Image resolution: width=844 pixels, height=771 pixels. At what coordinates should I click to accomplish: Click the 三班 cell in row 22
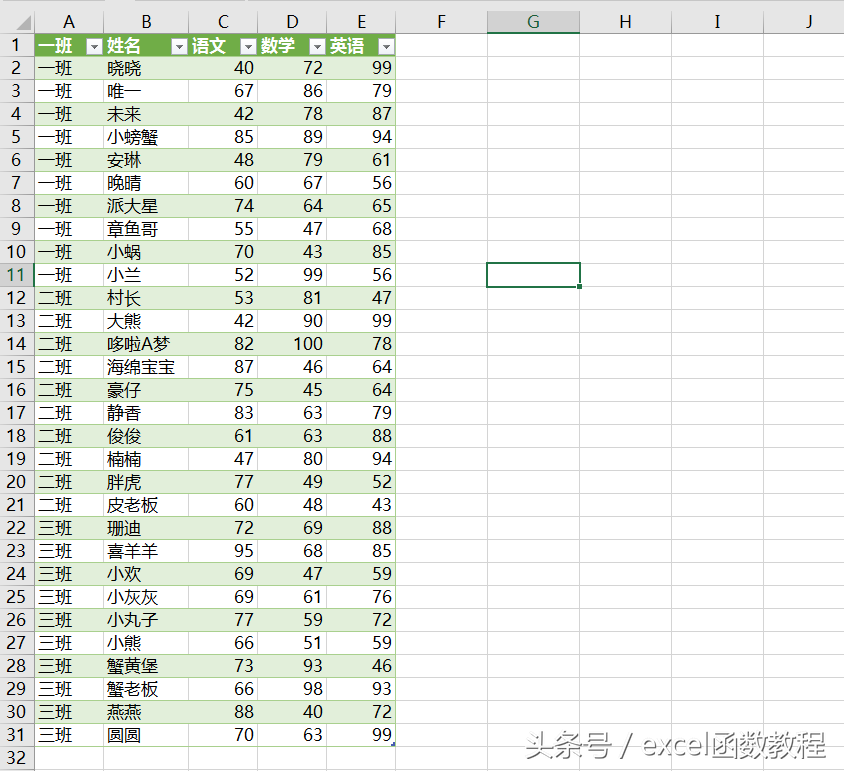coord(69,528)
